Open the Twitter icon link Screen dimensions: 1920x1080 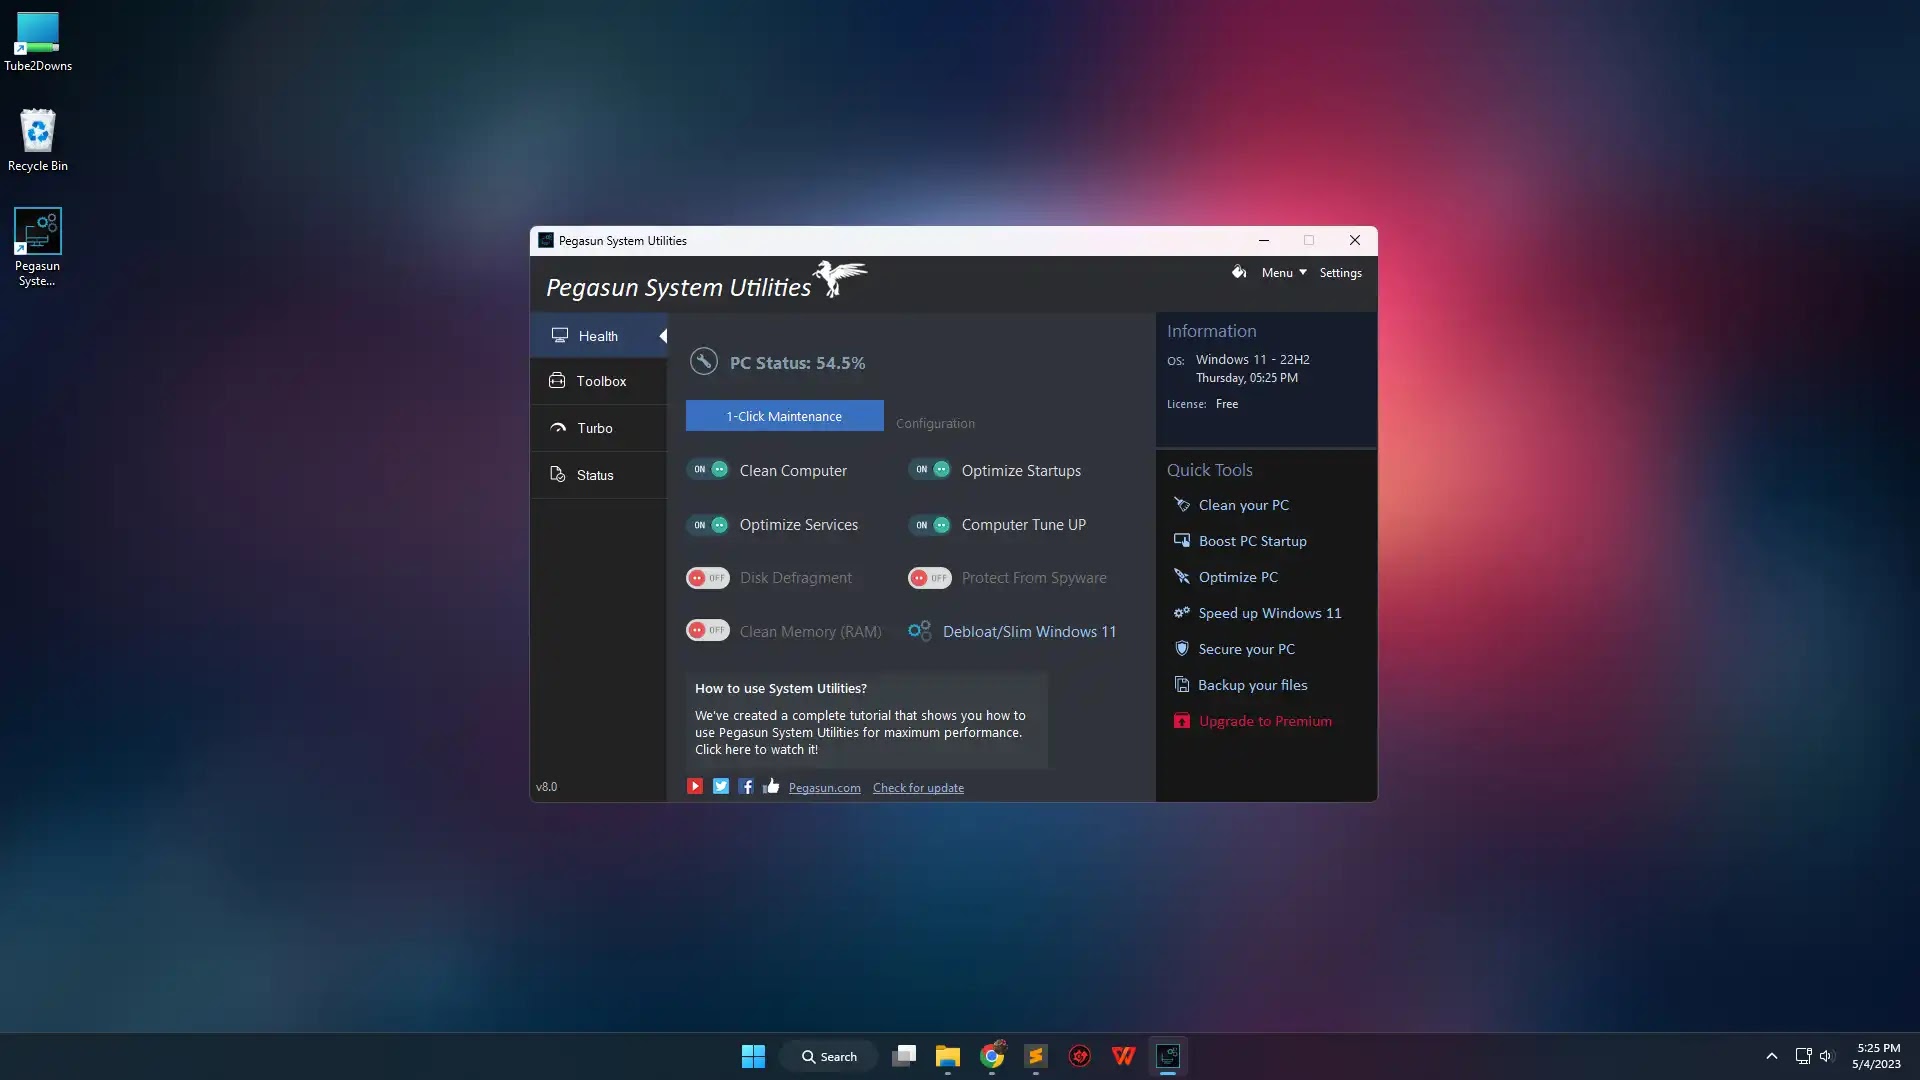tap(721, 786)
